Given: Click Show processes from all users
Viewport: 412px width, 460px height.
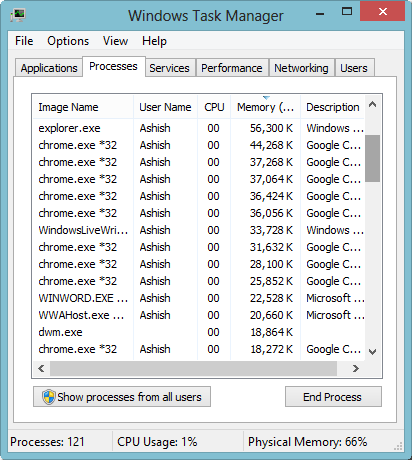Looking at the screenshot, I should click(x=122, y=397).
